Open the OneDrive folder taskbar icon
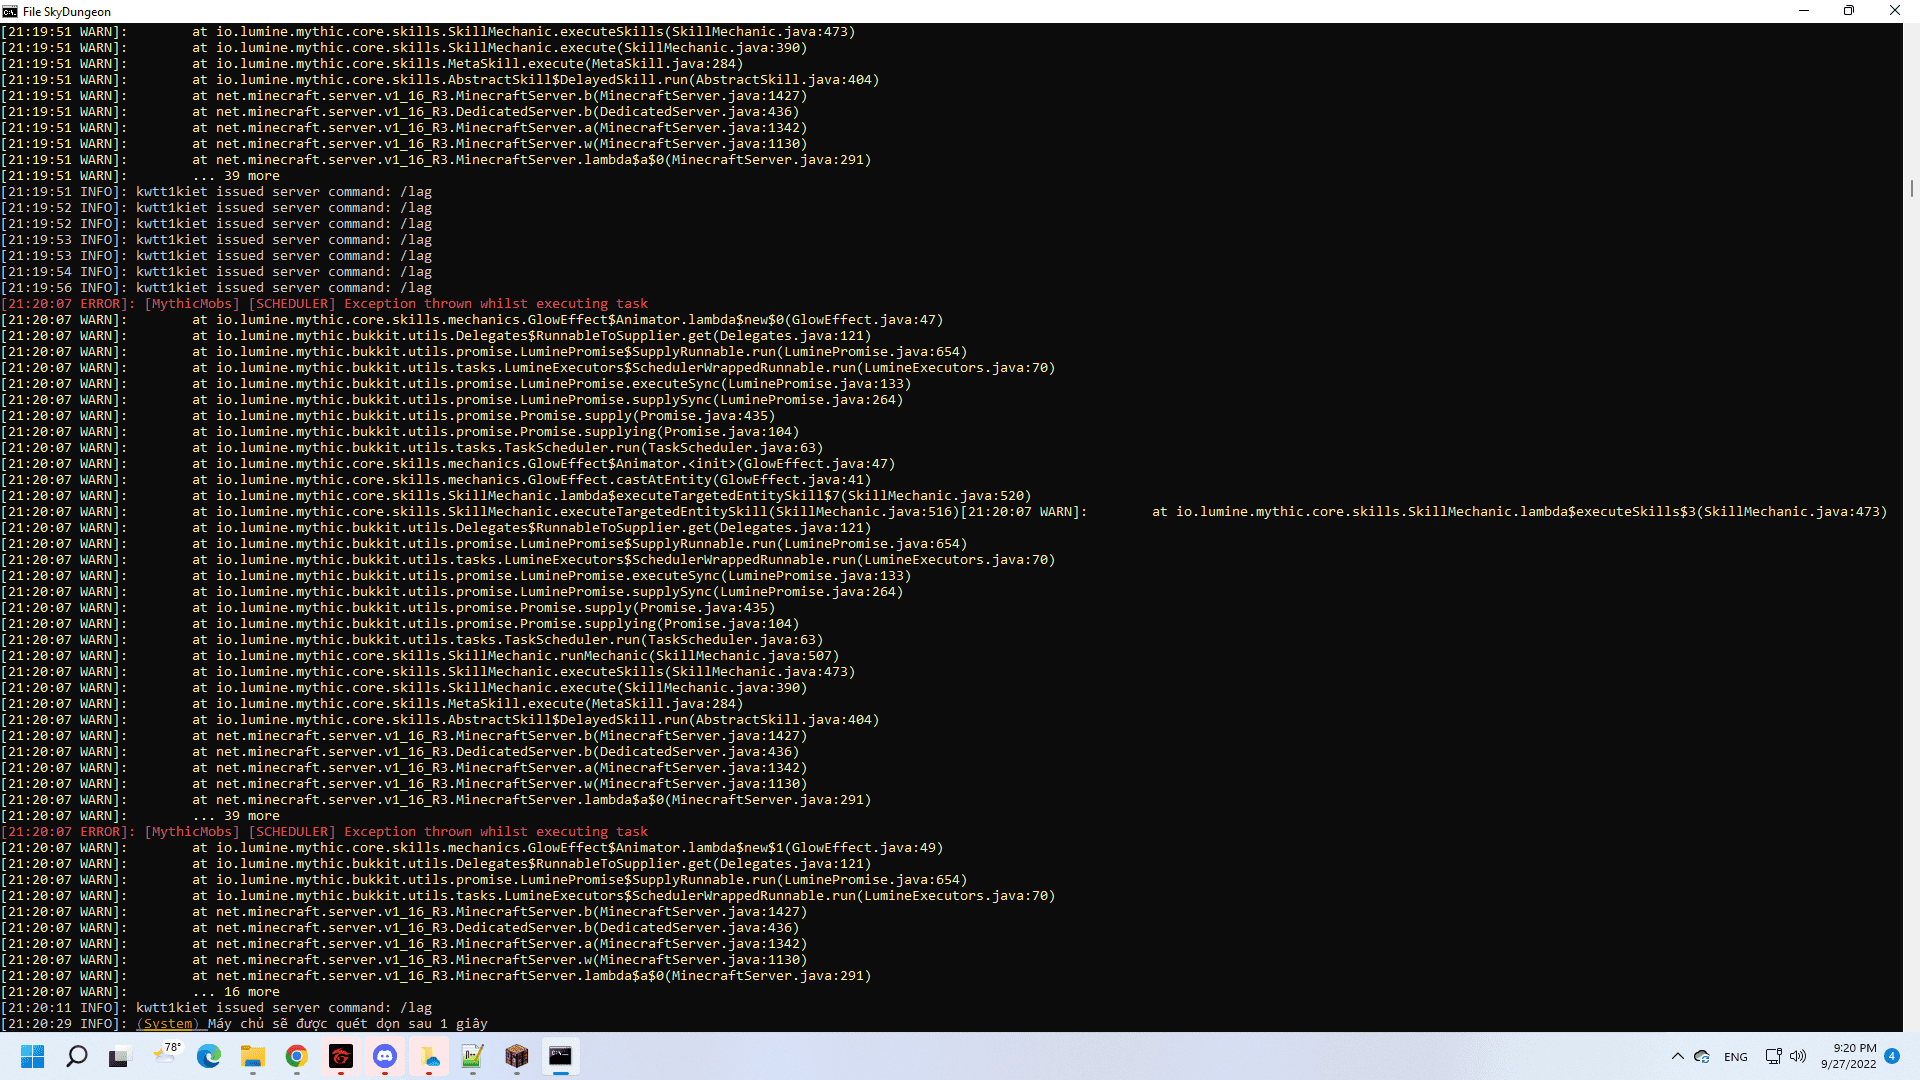Screen dimensions: 1920x1080 429,1056
